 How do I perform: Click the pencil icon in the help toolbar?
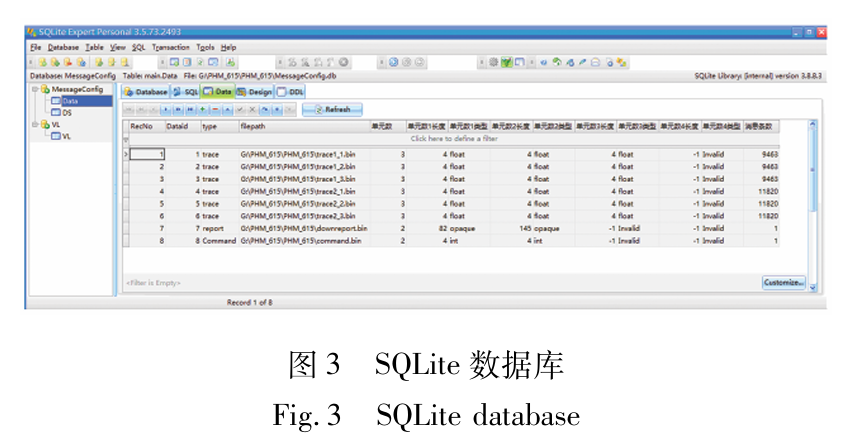pyautogui.click(x=582, y=62)
